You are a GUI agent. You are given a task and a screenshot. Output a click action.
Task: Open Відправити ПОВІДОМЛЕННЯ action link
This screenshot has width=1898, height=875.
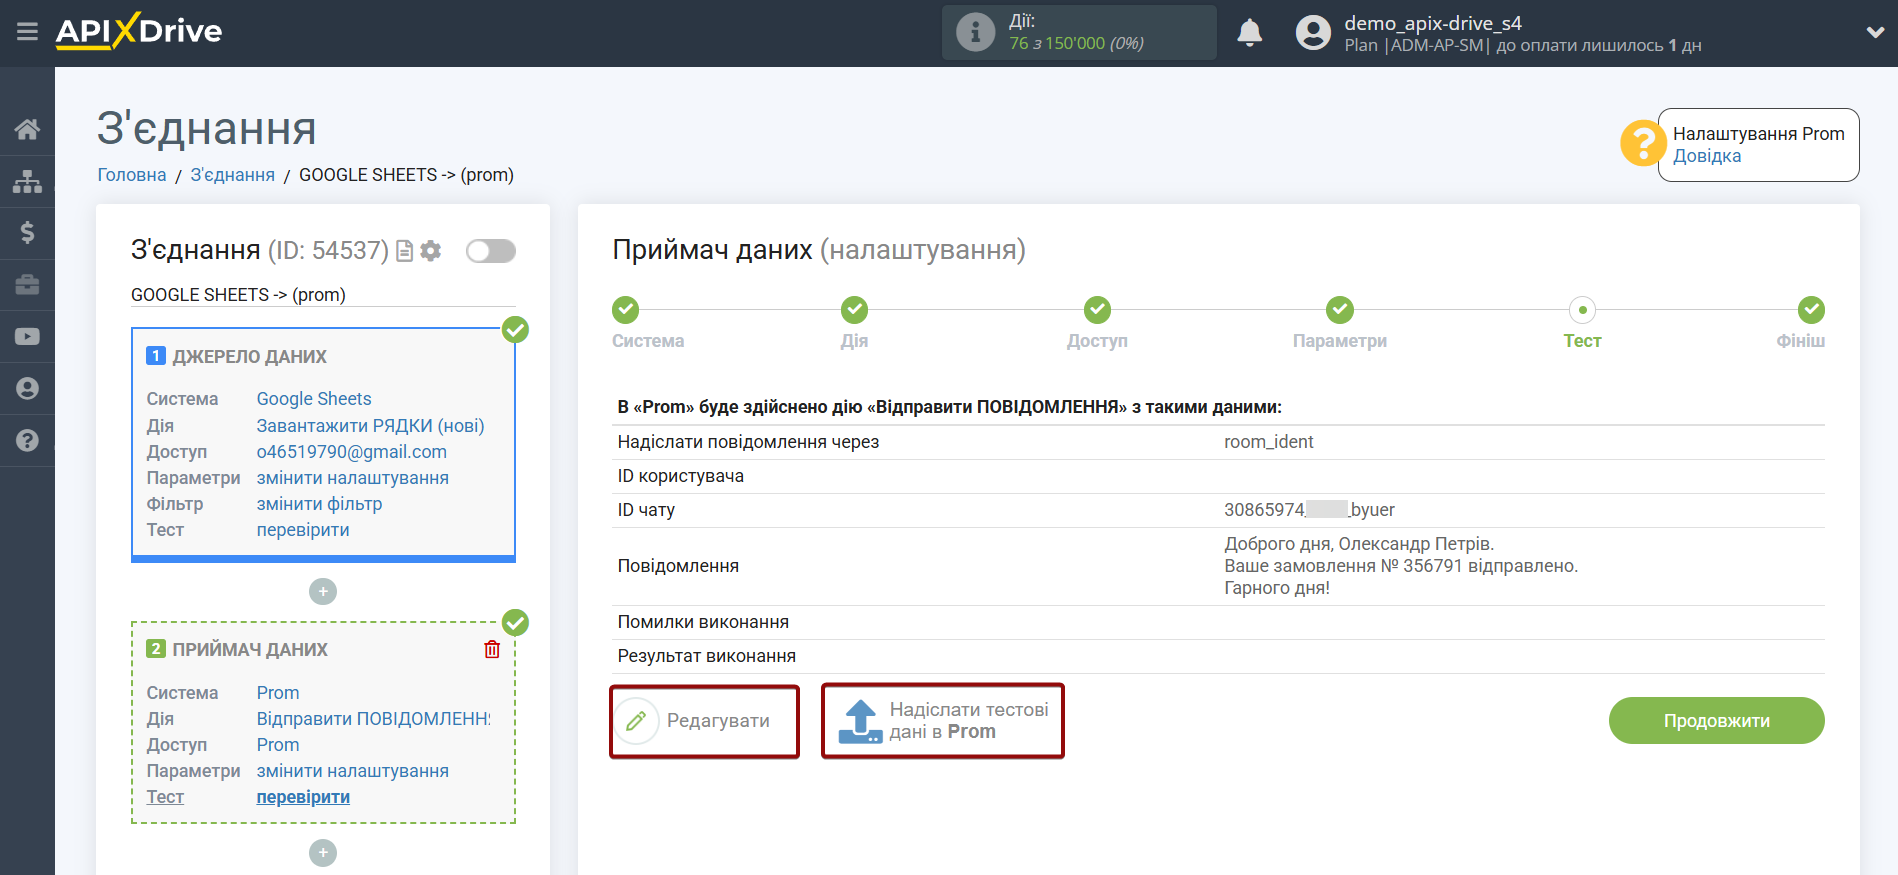pos(374,719)
